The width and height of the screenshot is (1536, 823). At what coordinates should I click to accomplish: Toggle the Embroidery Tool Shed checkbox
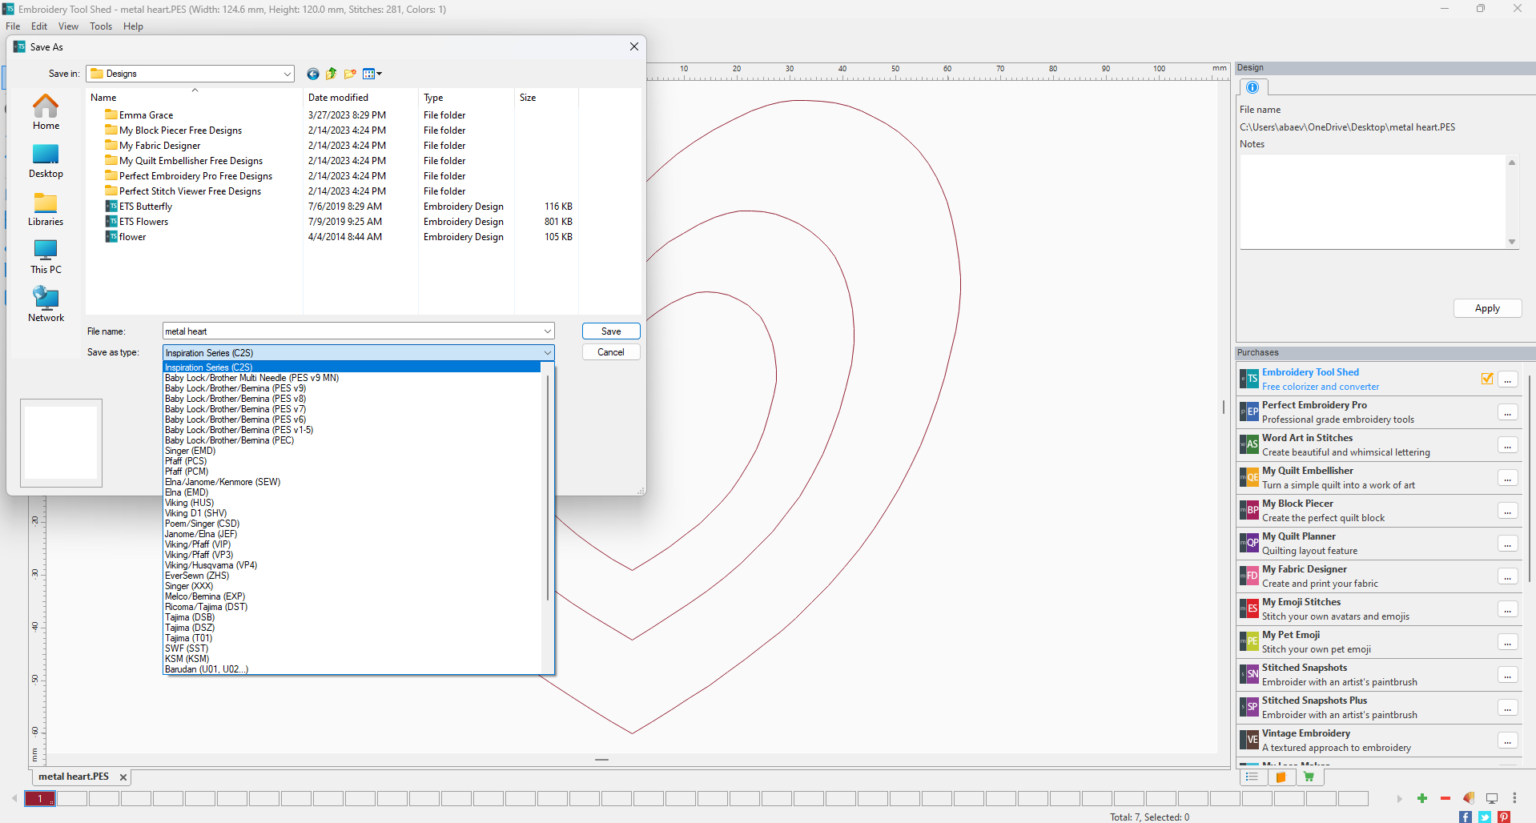click(x=1489, y=379)
